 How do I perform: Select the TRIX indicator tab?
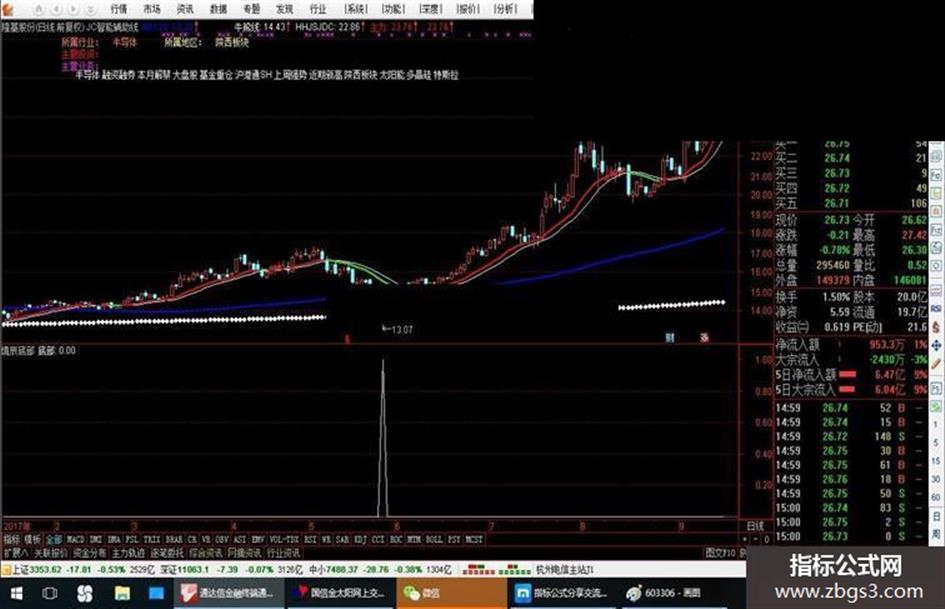coord(152,540)
